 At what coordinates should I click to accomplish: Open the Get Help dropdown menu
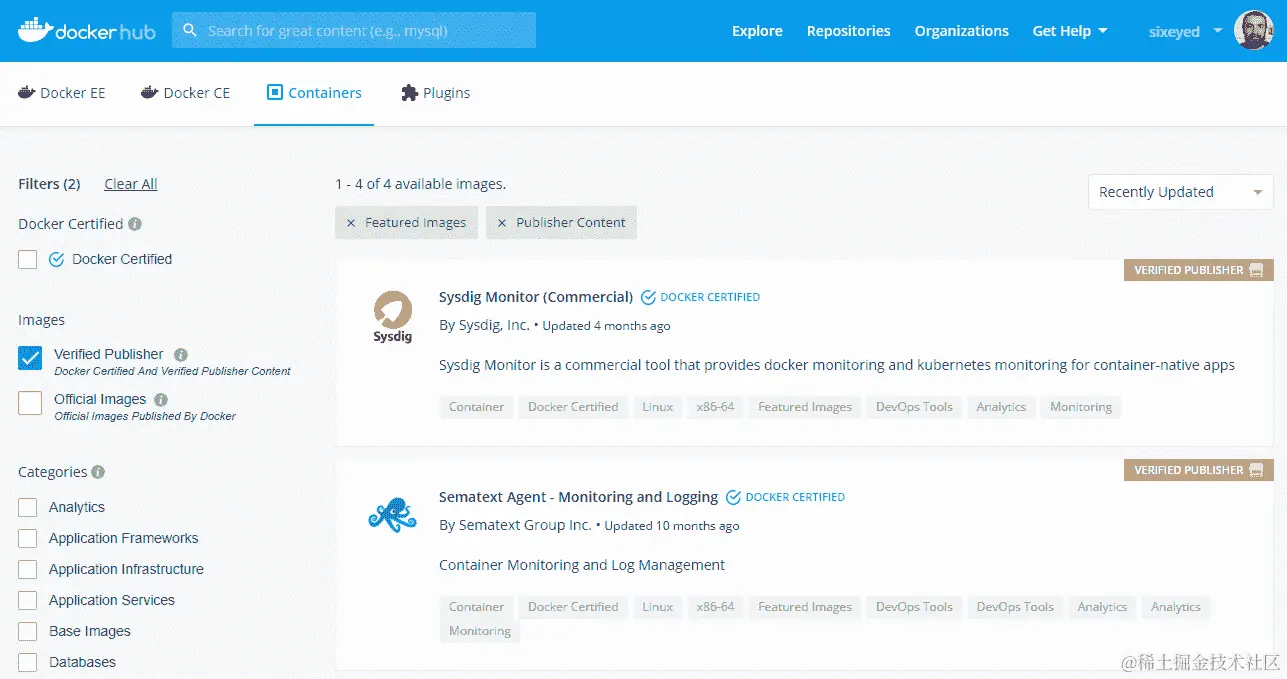tap(1070, 31)
